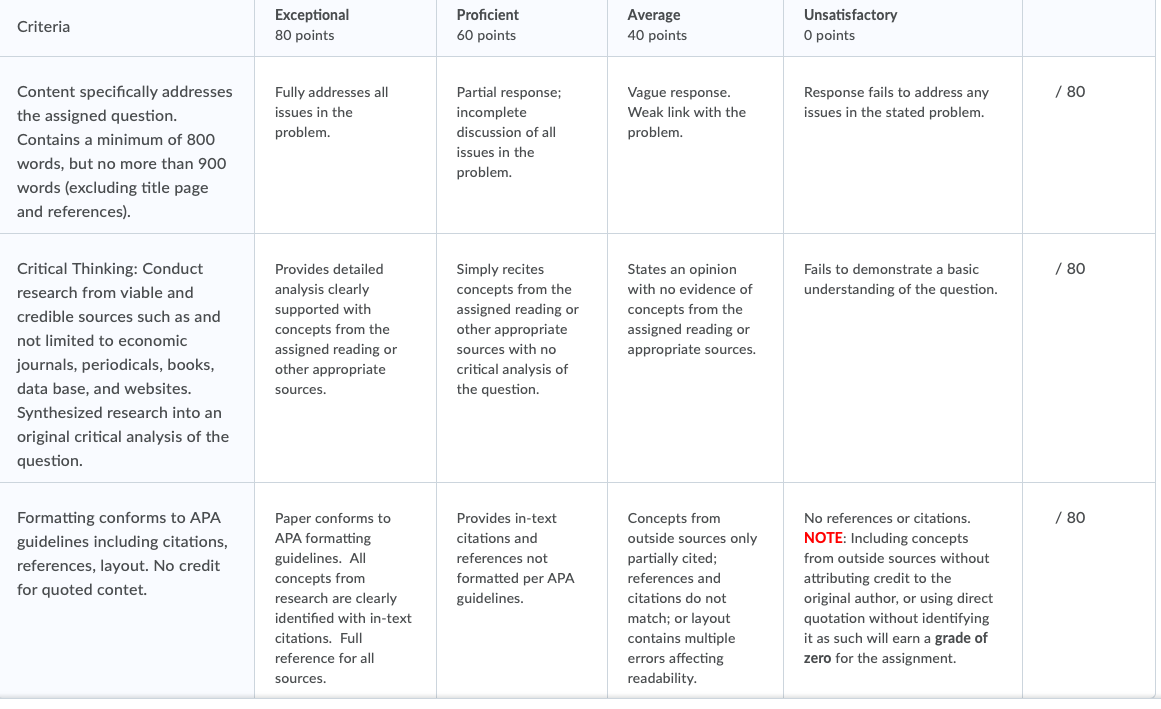This screenshot has width=1161, height=709.
Task: Click the '/ 80' score for Formatting criterion
Action: [1070, 517]
